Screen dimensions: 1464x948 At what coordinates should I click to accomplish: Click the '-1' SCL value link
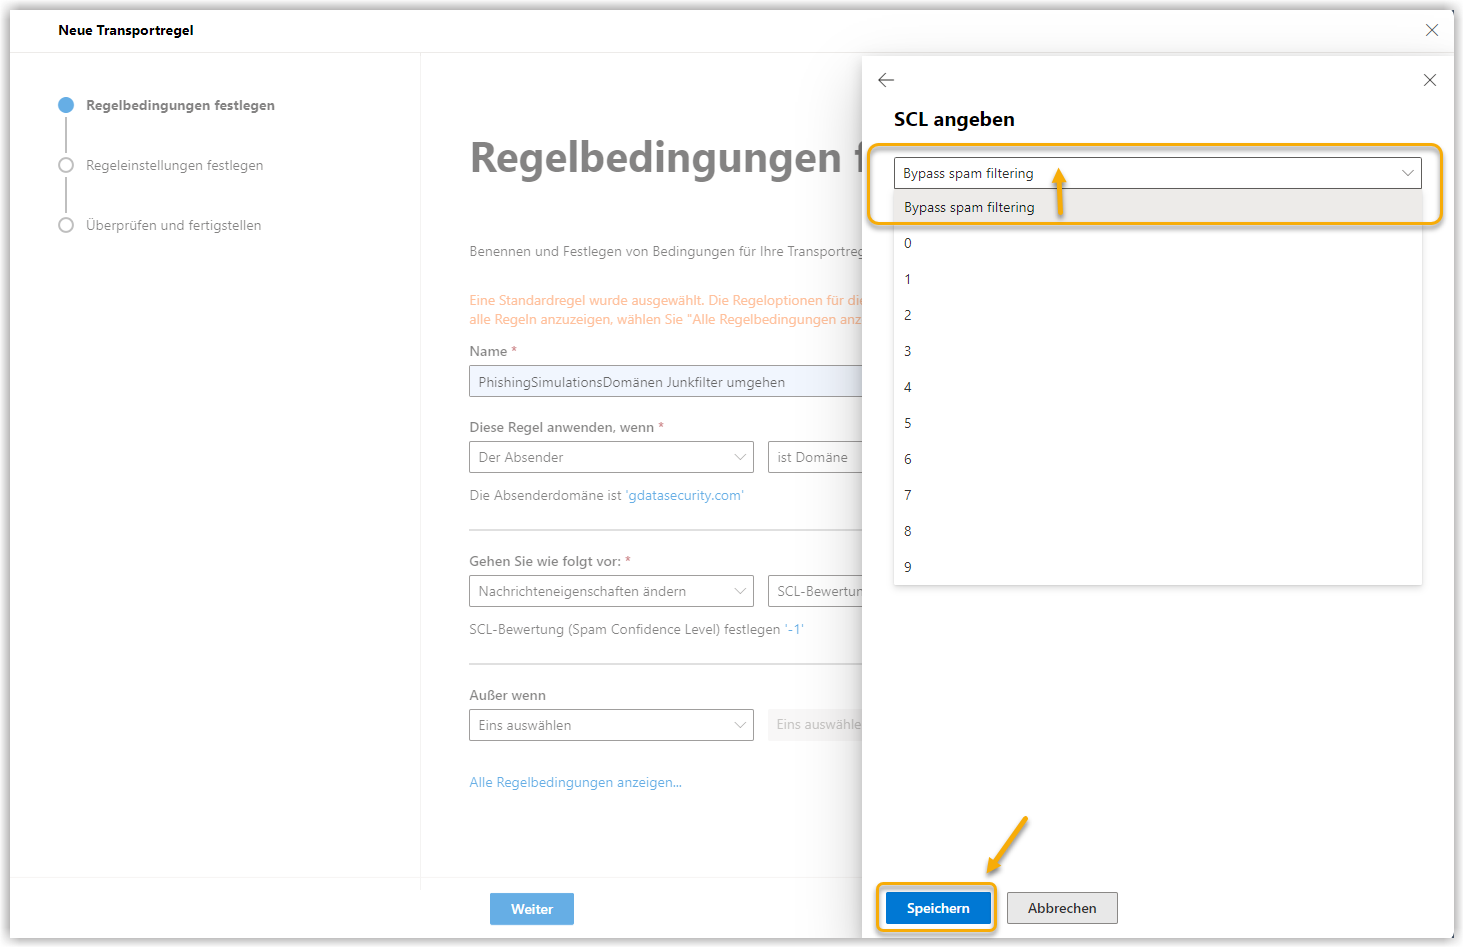pos(794,629)
